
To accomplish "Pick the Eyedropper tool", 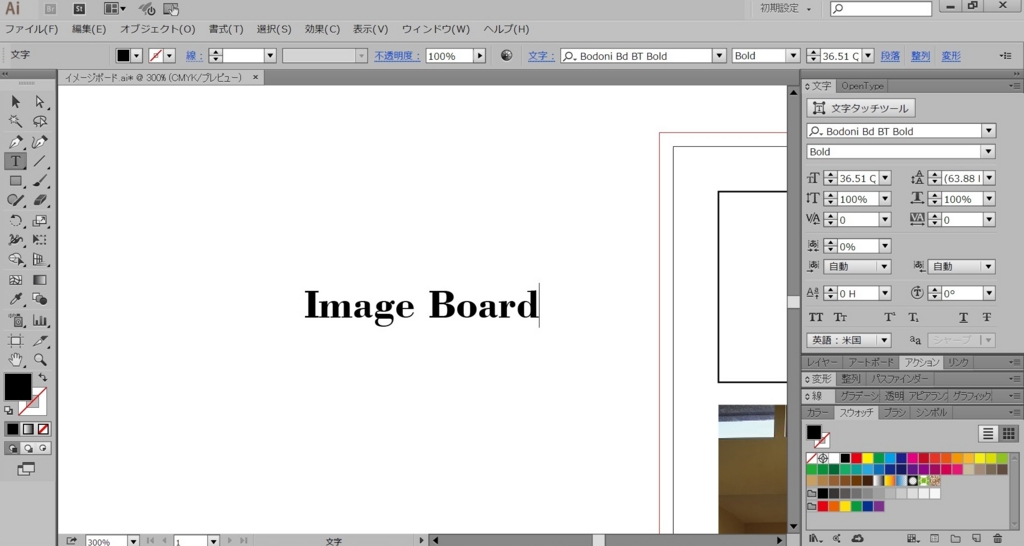I will 16,300.
